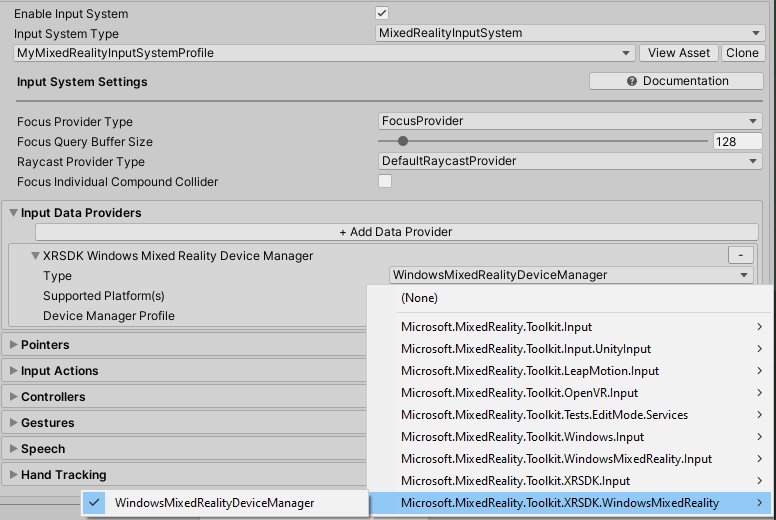
Task: Click the arrow beside Toolkit.LeapMotion.Input entry
Action: [760, 371]
